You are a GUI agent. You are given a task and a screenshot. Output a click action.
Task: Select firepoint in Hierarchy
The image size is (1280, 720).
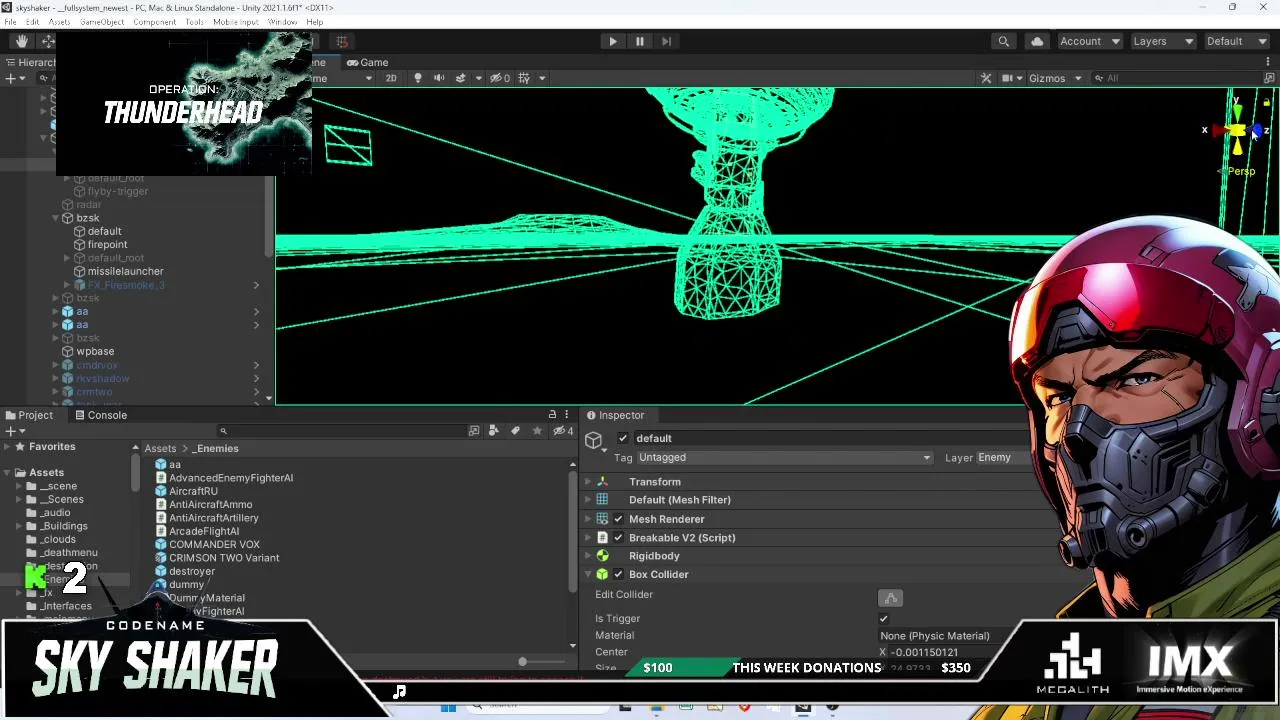(107, 244)
